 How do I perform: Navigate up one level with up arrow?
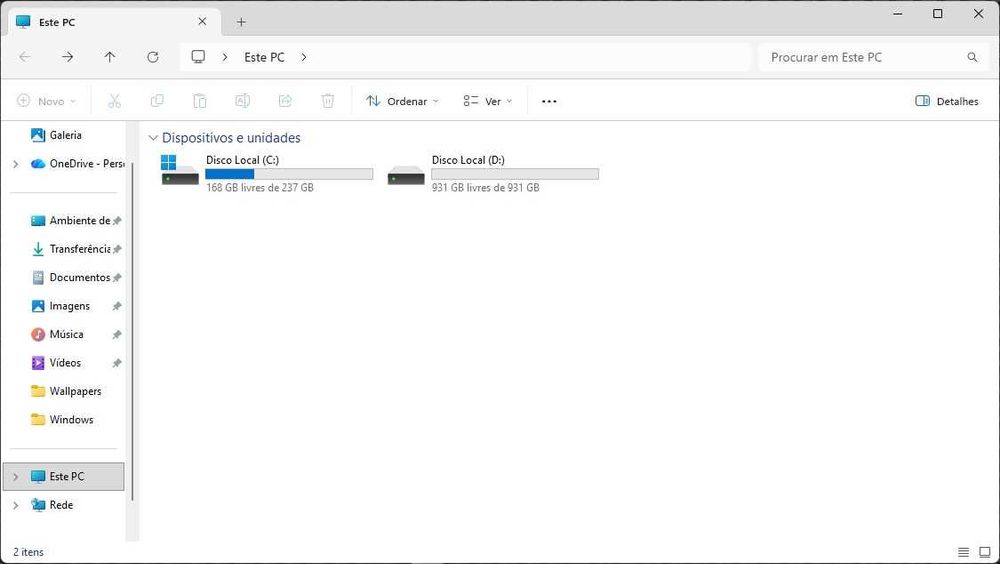pyautogui.click(x=110, y=57)
